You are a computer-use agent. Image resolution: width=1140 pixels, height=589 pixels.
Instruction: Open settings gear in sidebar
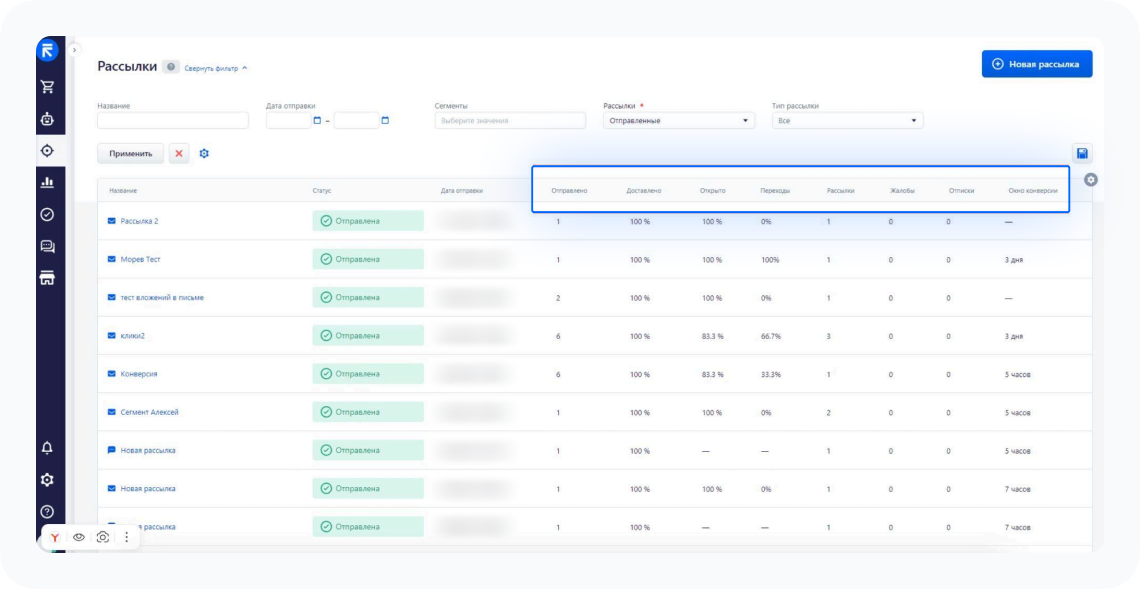[47, 480]
